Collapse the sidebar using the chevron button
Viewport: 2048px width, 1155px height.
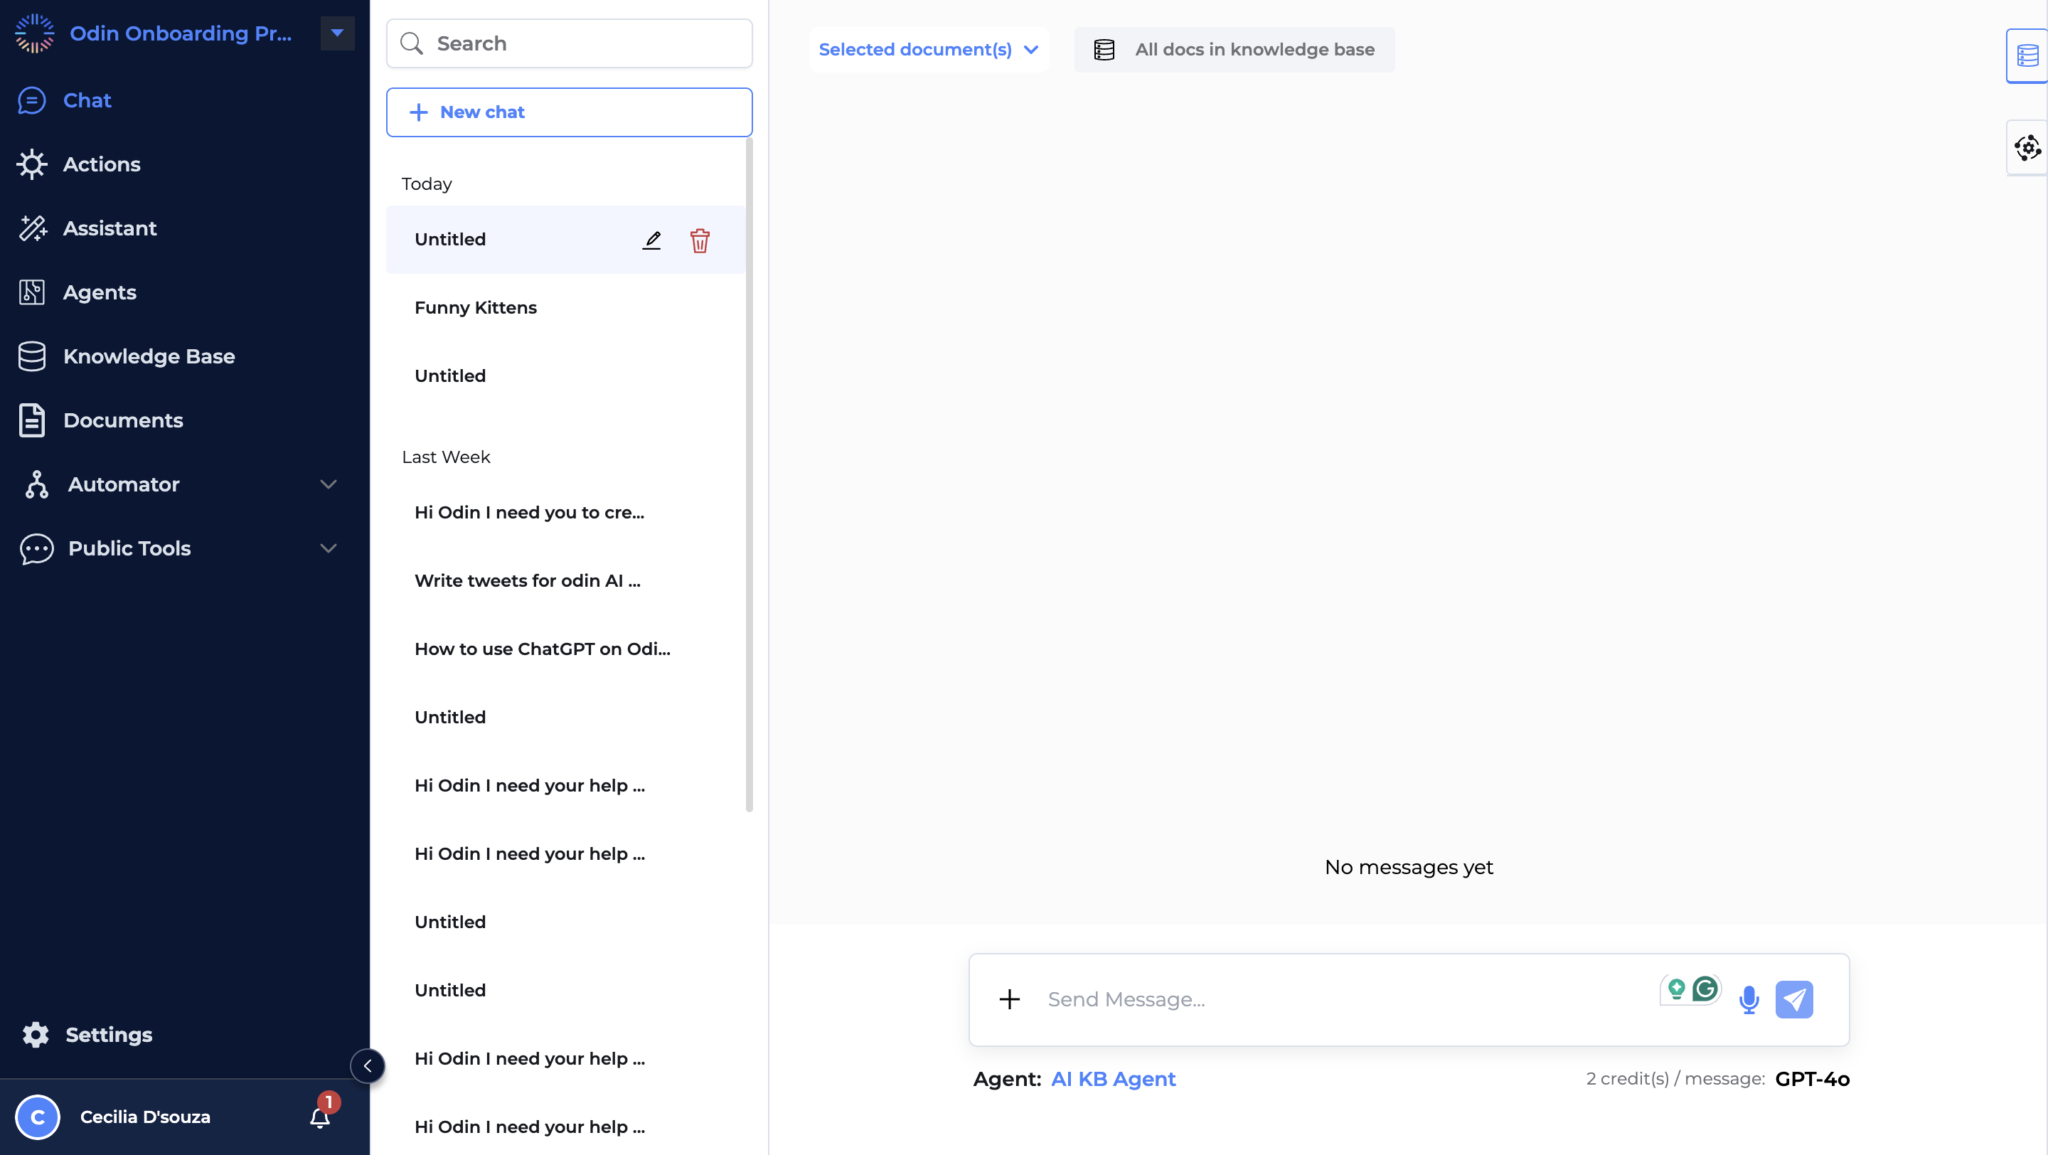pyautogui.click(x=367, y=1066)
